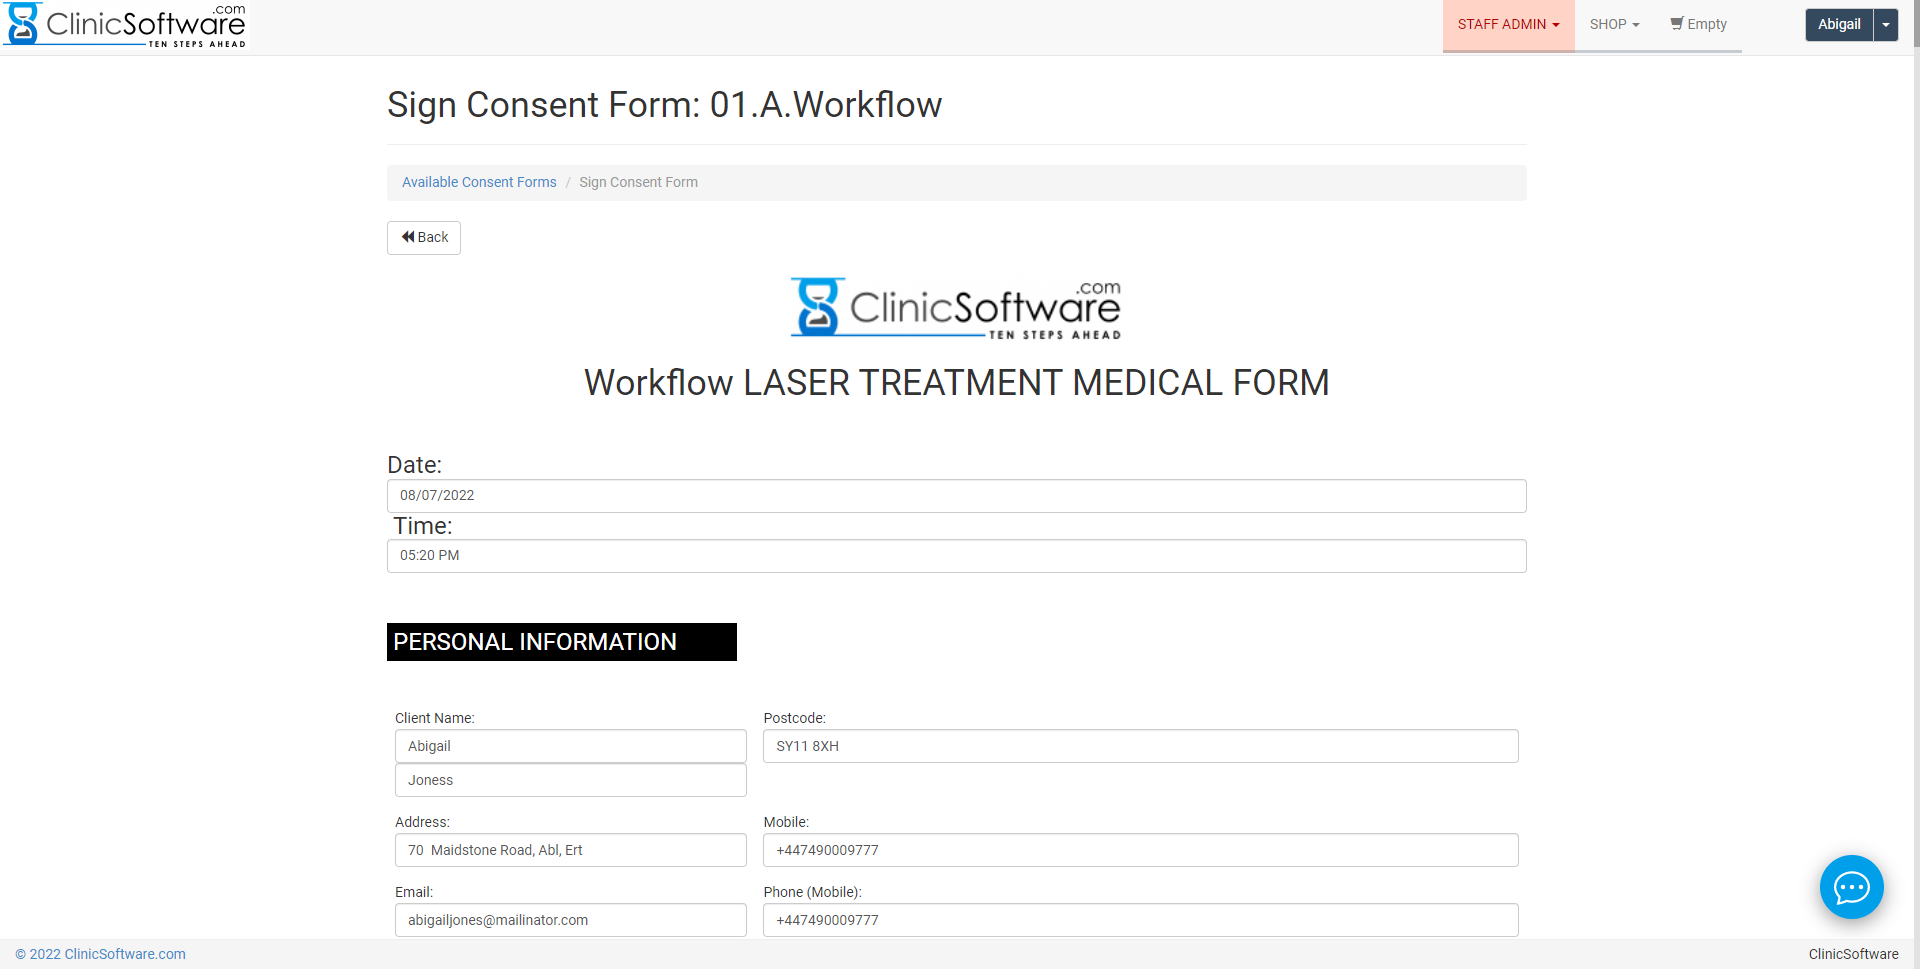Click the Abigail user button
This screenshot has width=1920, height=969.
[x=1838, y=25]
